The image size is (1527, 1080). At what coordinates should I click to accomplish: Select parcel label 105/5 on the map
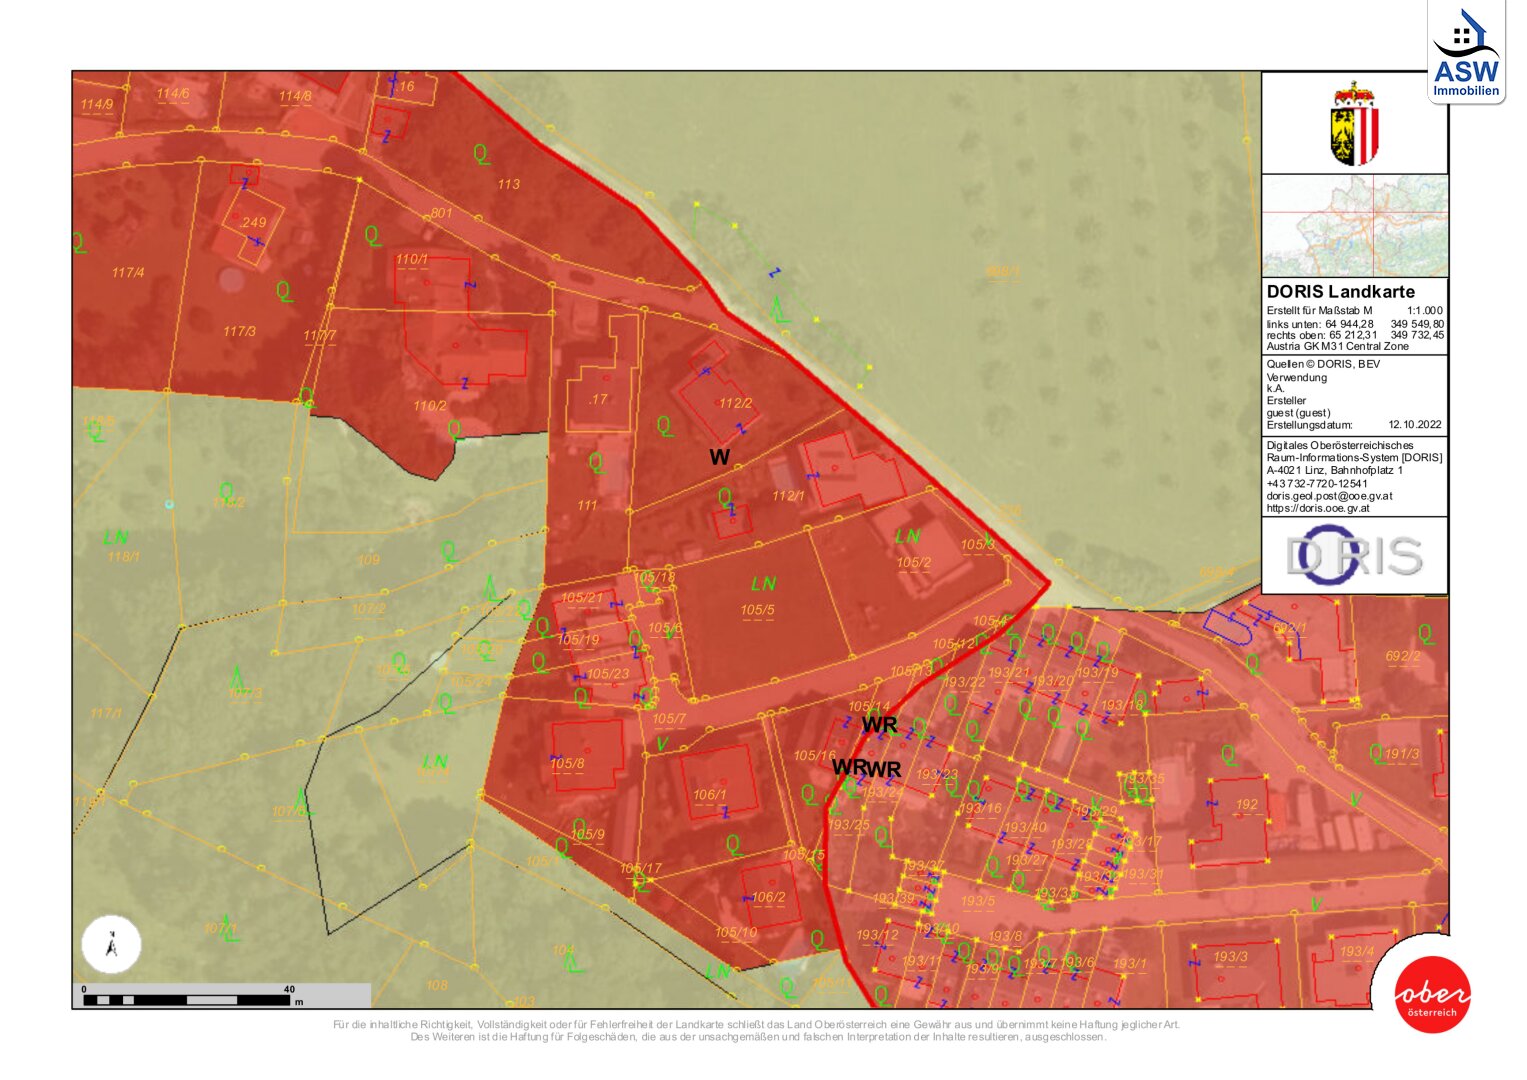(x=757, y=610)
